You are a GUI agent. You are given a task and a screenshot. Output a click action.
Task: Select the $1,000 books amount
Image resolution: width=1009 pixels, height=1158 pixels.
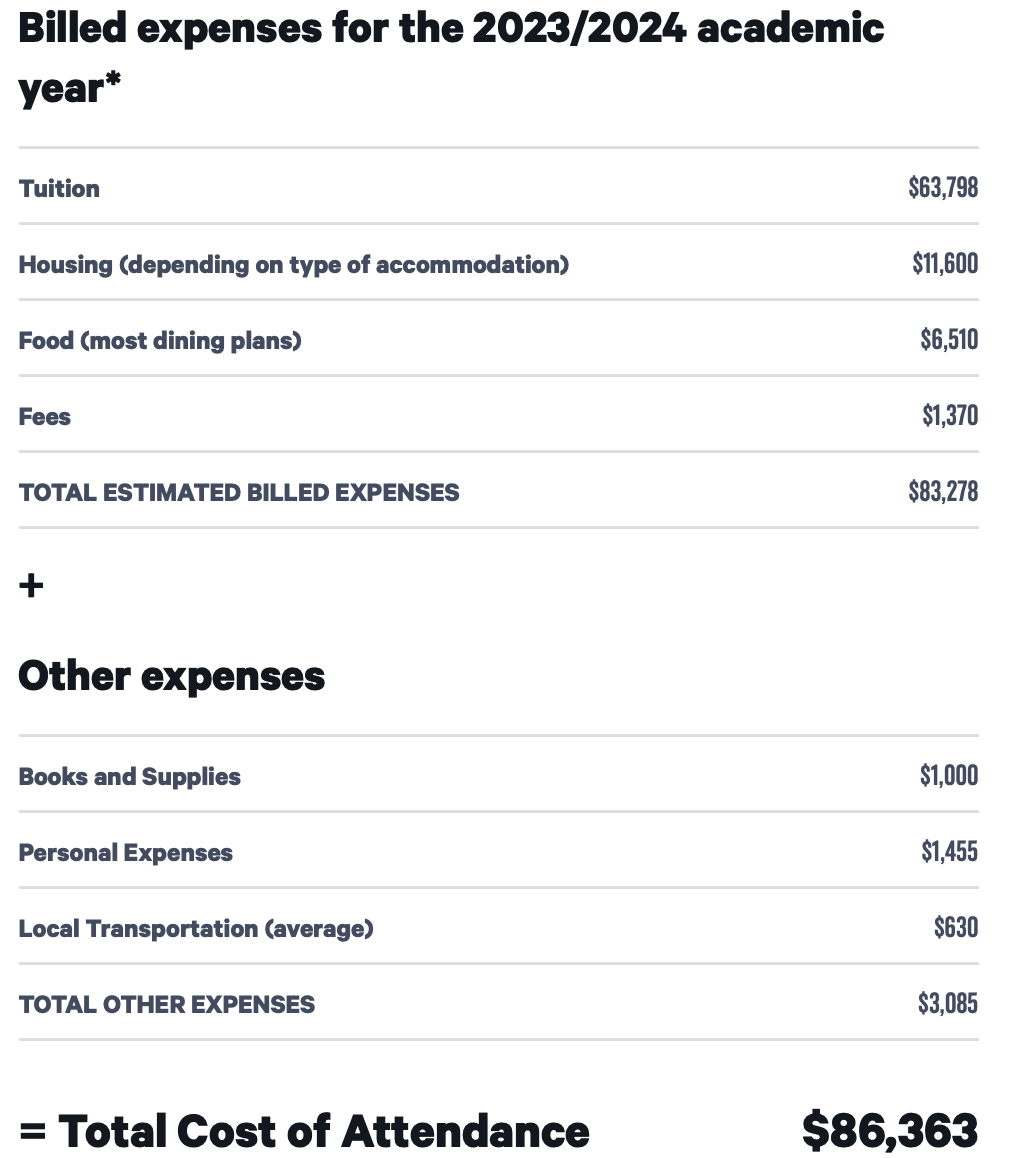click(x=949, y=775)
